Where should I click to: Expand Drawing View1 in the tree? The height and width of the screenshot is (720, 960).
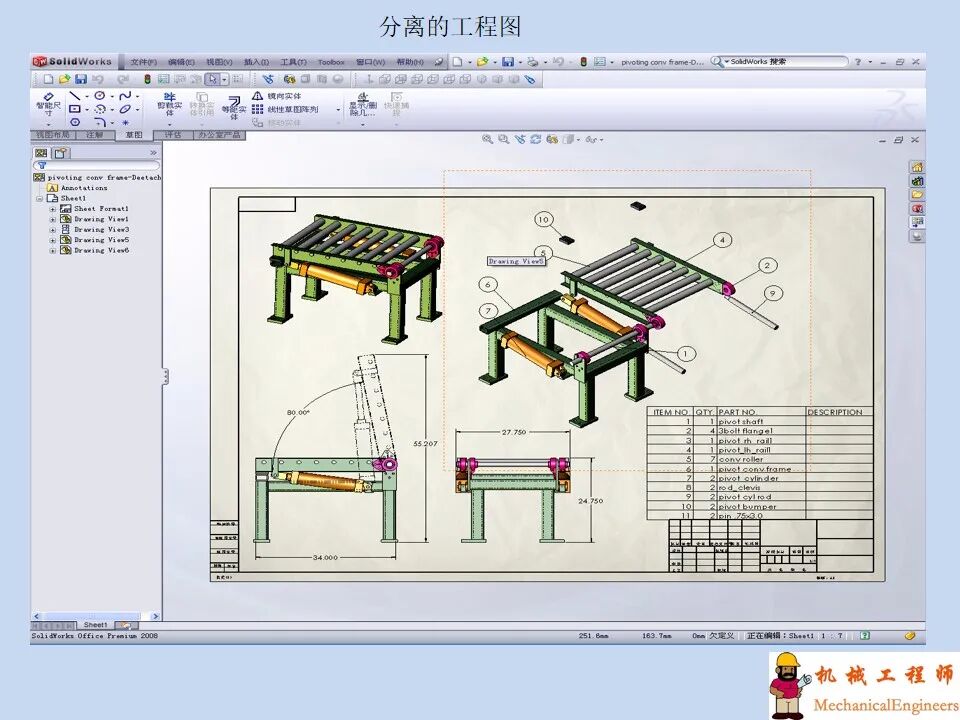[51, 219]
